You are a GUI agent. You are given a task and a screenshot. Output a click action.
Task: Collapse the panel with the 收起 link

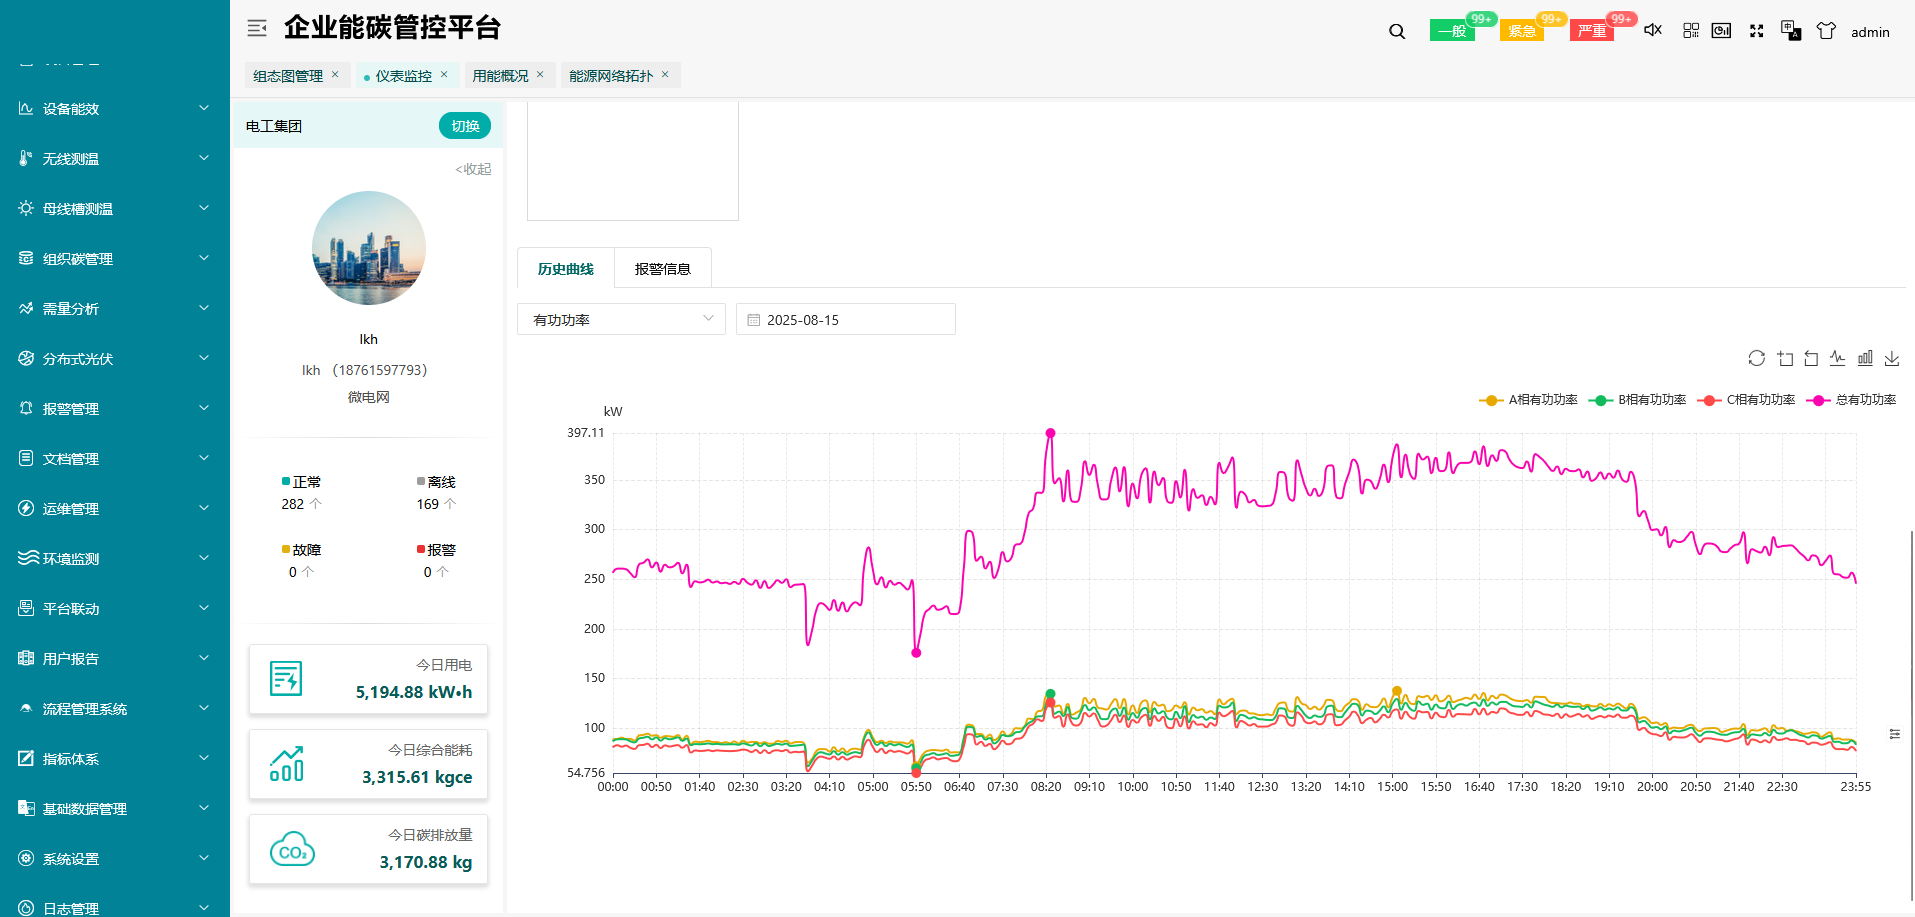(x=473, y=169)
